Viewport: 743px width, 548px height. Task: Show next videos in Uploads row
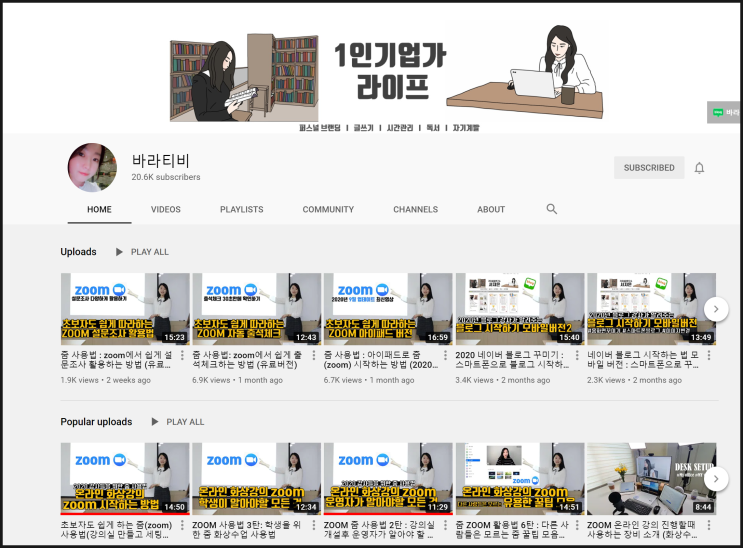pyautogui.click(x=716, y=309)
